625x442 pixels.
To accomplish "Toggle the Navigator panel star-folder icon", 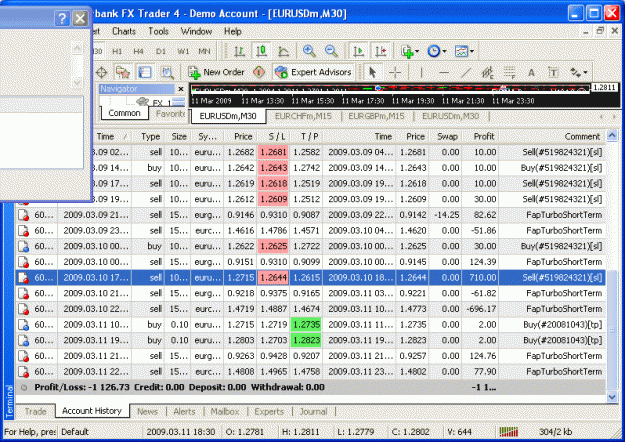I will click(x=123, y=72).
